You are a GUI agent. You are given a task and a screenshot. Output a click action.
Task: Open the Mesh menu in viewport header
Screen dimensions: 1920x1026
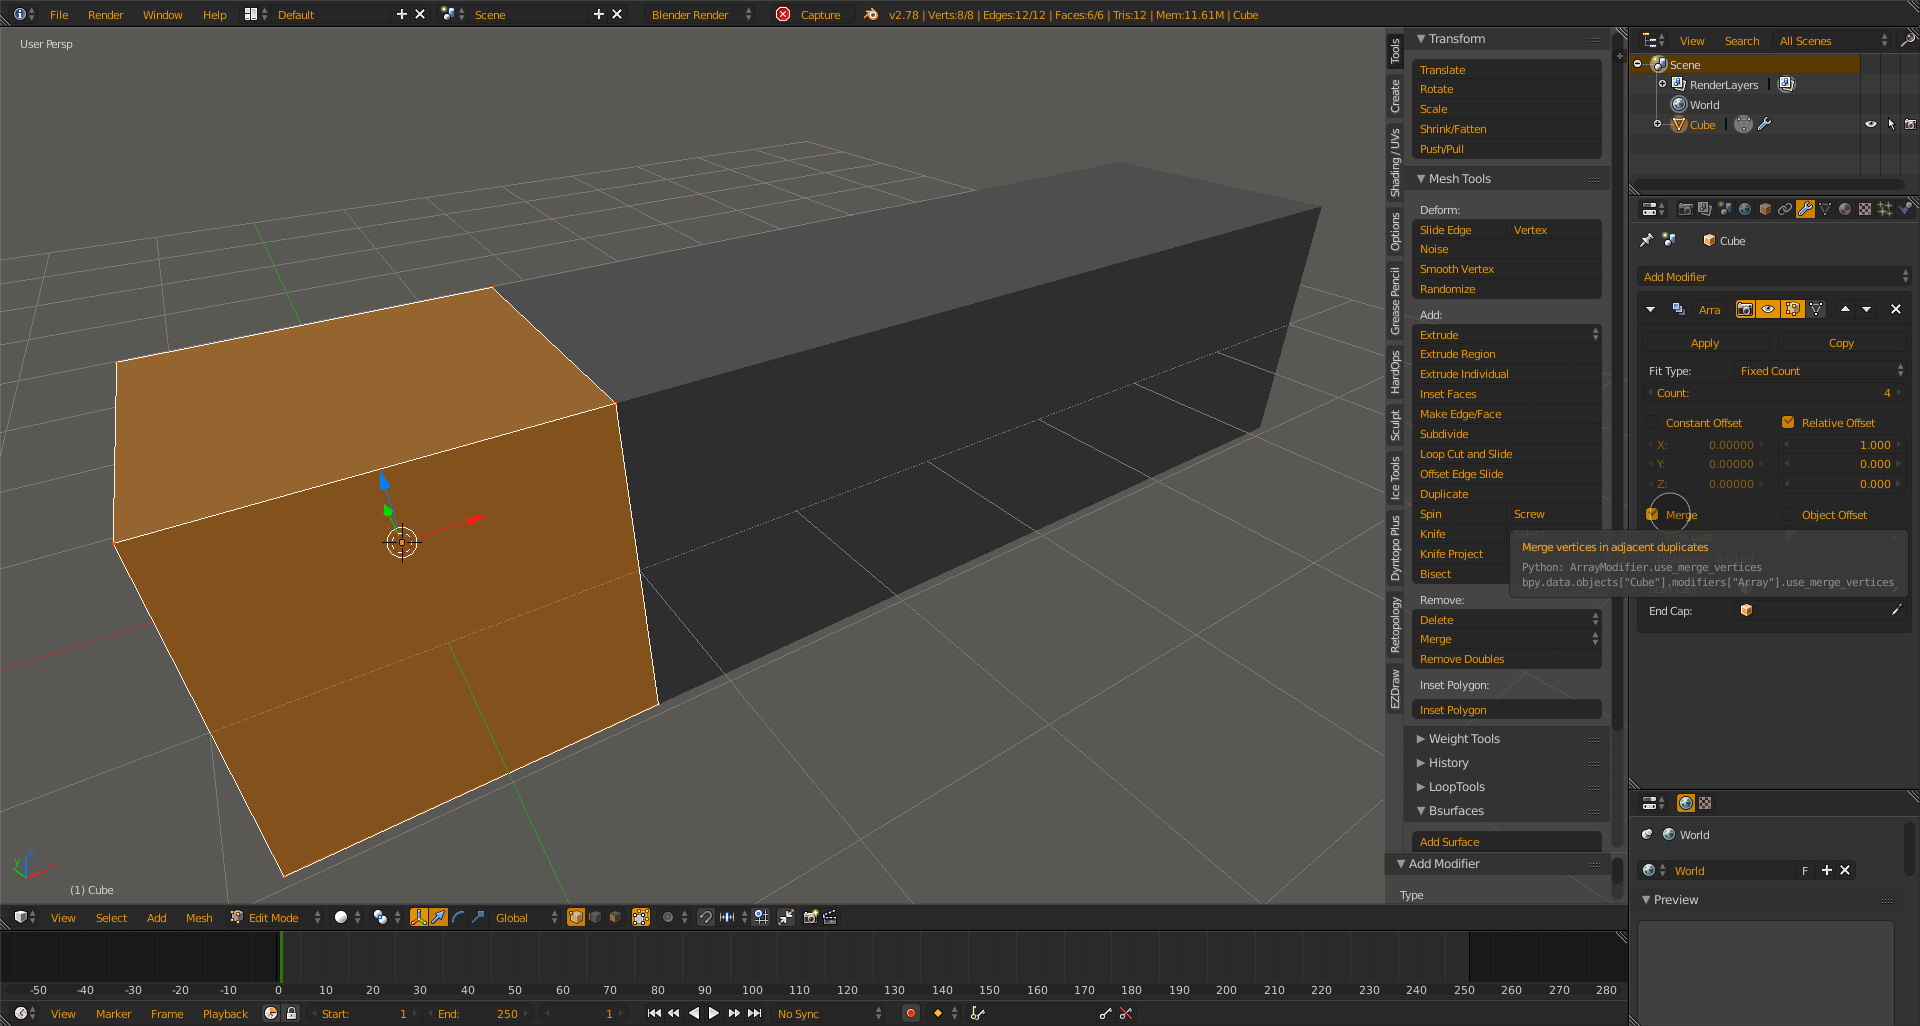(x=199, y=917)
